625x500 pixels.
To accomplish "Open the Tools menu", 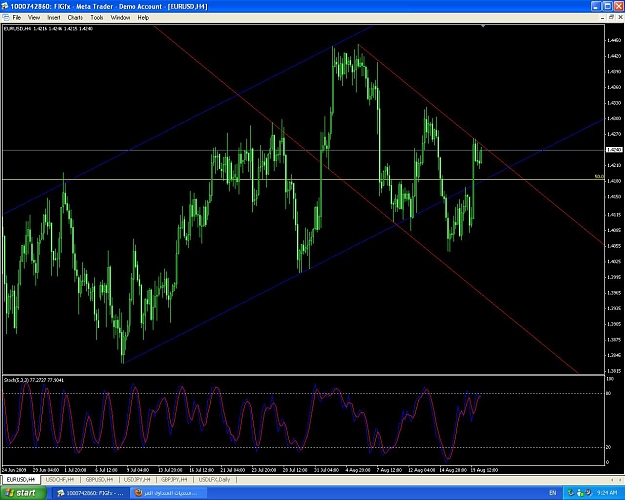I will (97, 18).
